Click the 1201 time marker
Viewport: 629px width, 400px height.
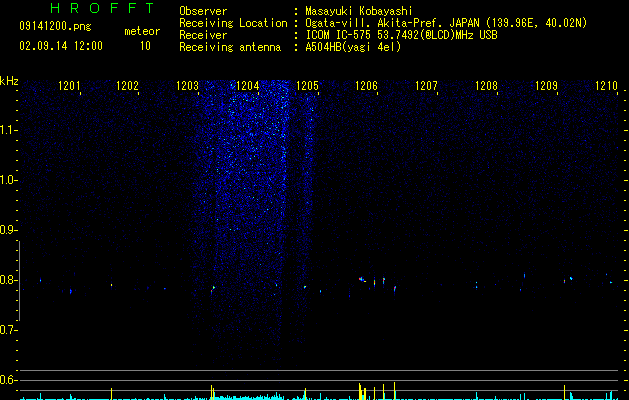(x=69, y=86)
